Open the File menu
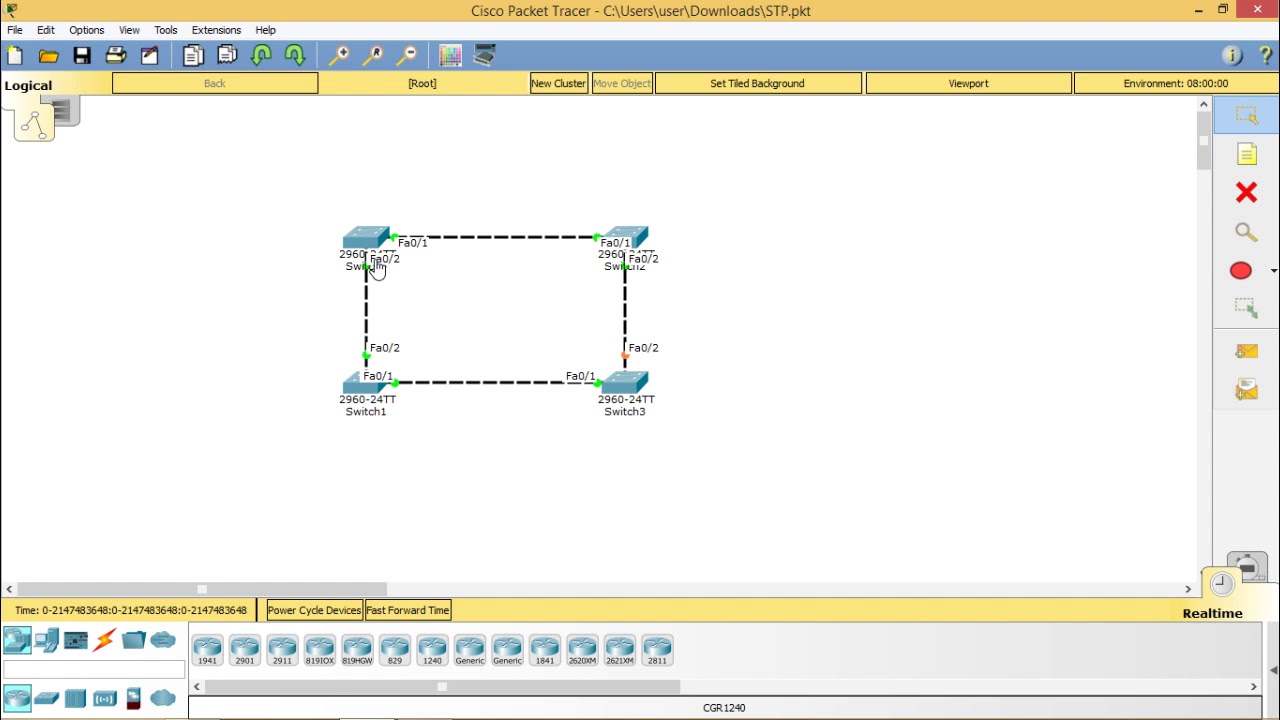 coord(15,30)
